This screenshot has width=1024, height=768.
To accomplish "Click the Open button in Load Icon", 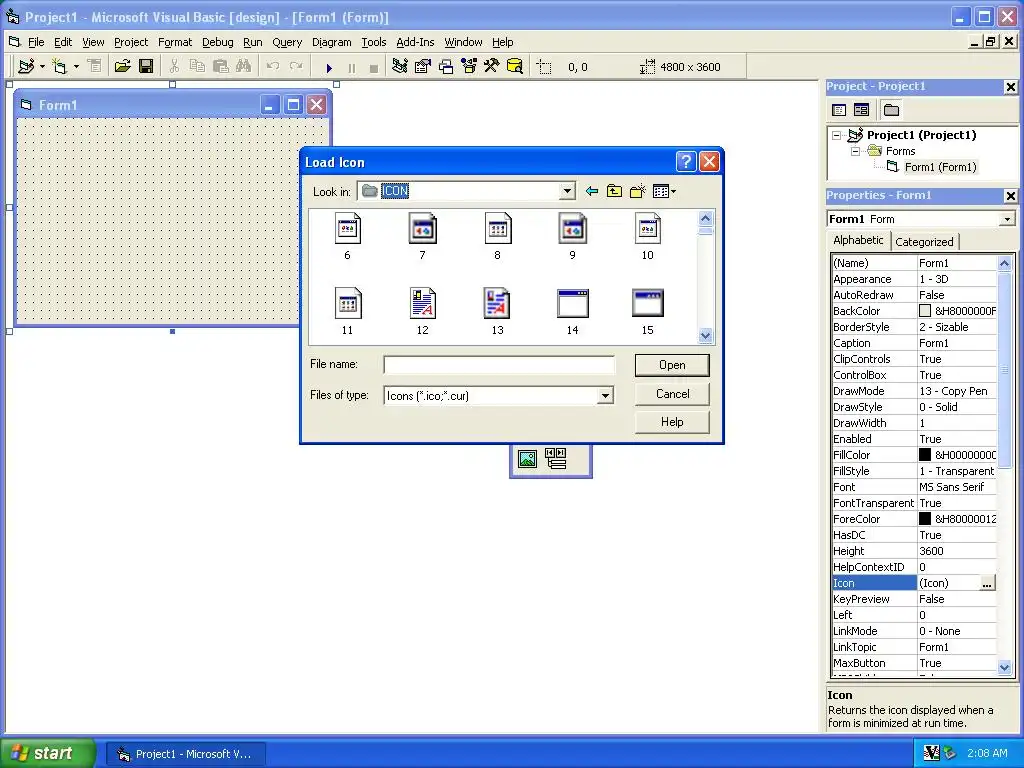I will click(x=672, y=365).
